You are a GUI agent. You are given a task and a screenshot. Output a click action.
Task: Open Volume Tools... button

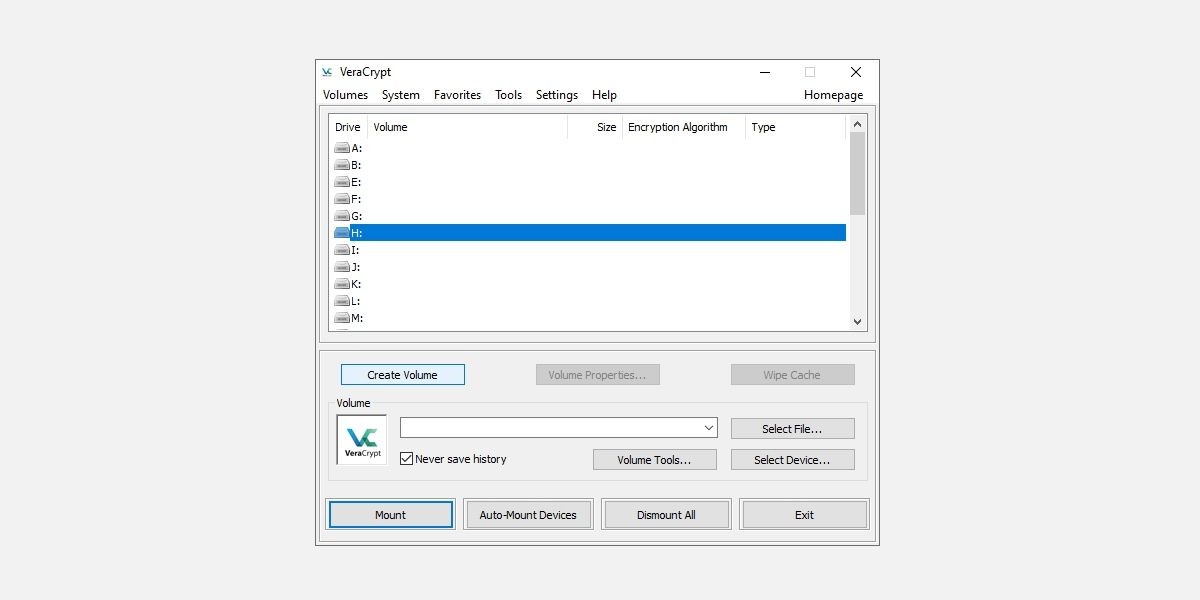(x=654, y=460)
